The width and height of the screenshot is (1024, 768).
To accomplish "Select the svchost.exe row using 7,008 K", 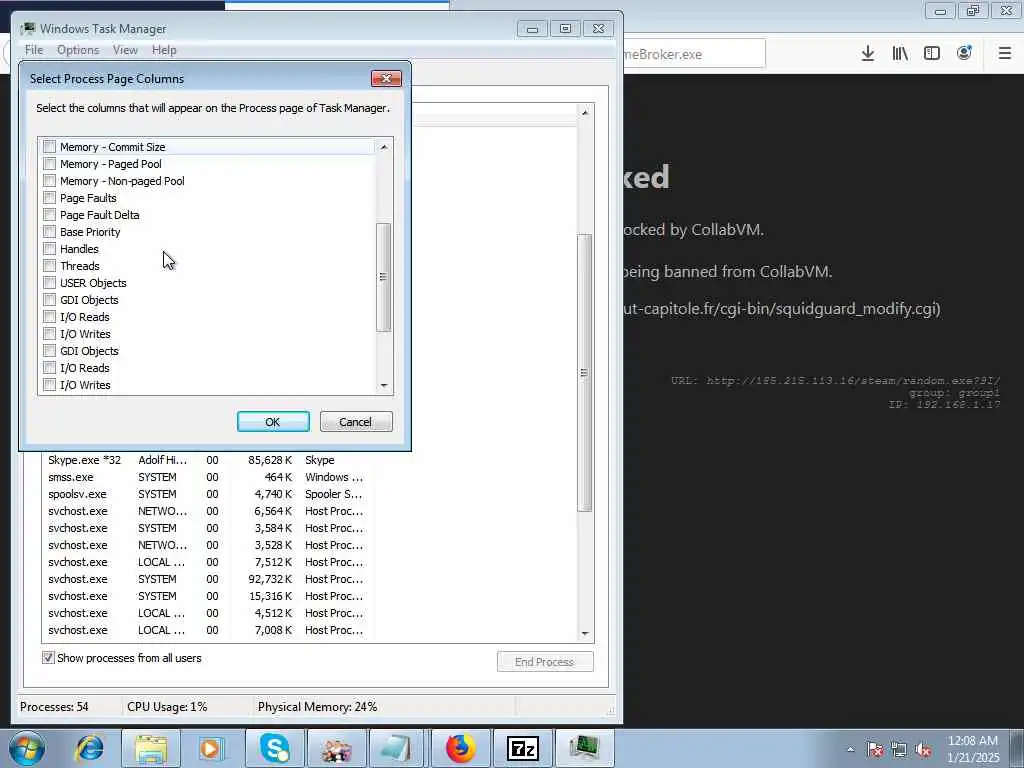I will tap(206, 630).
